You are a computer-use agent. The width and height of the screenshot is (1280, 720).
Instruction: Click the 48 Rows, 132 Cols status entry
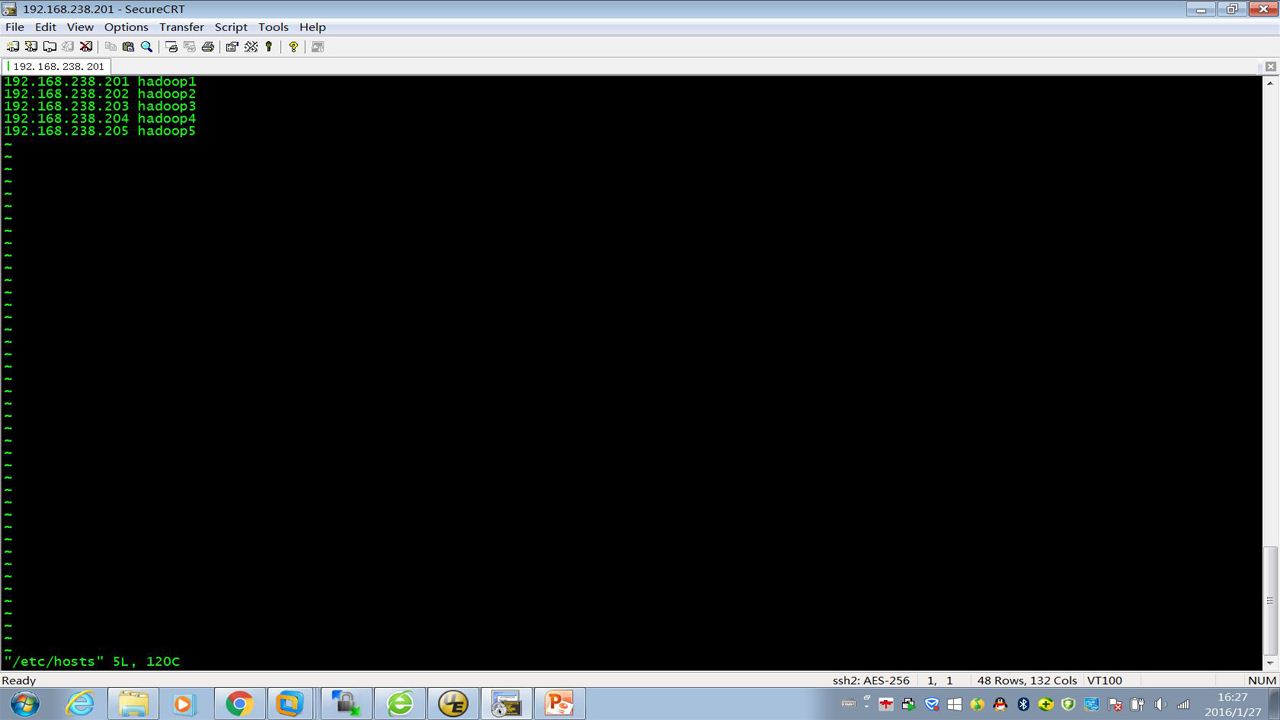pos(1027,680)
